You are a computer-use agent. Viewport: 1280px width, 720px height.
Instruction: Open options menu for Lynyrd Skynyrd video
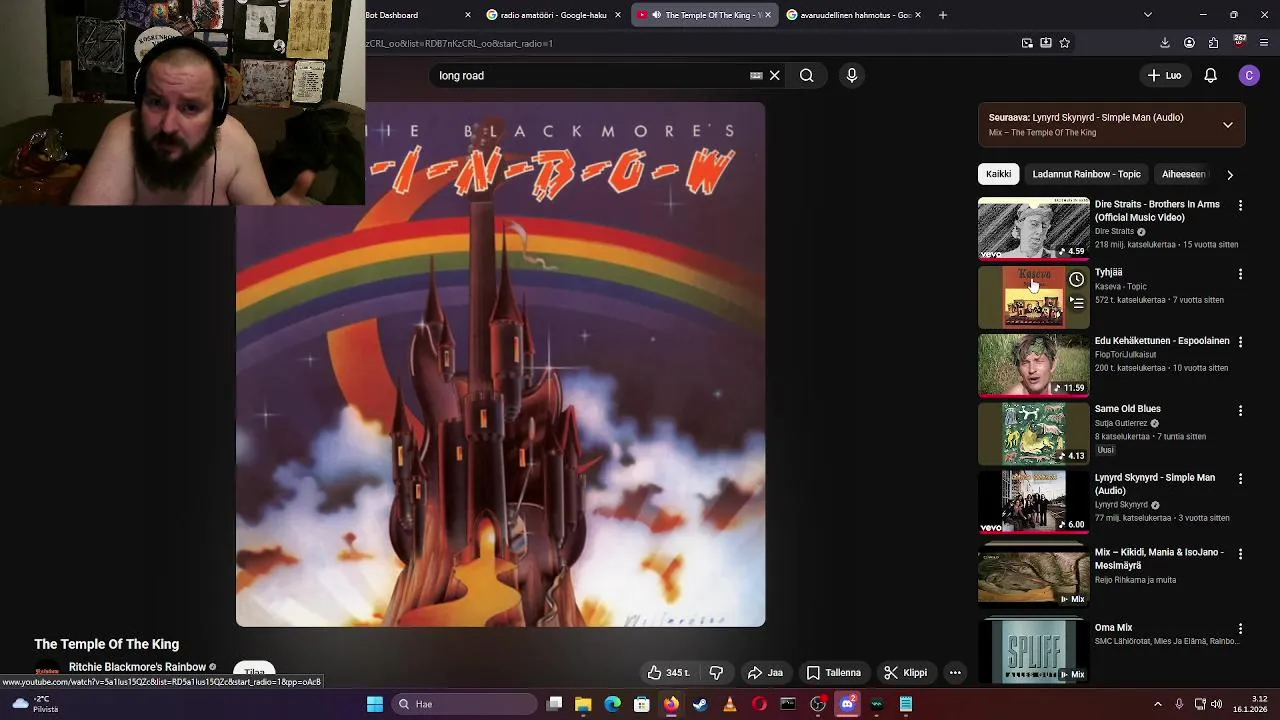(x=1240, y=479)
